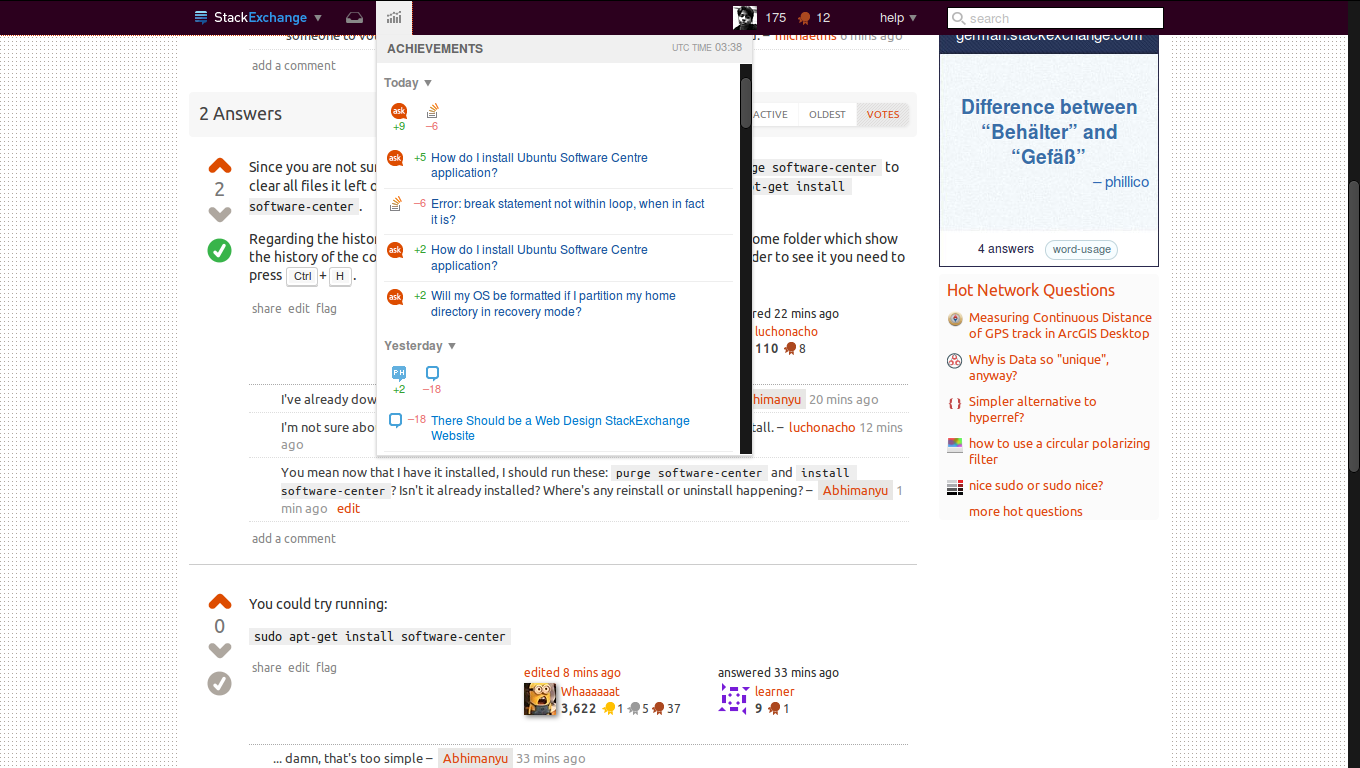The width and height of the screenshot is (1360, 768).
Task: Open Simpler alternative to hyperref question
Action: pyautogui.click(x=1032, y=410)
